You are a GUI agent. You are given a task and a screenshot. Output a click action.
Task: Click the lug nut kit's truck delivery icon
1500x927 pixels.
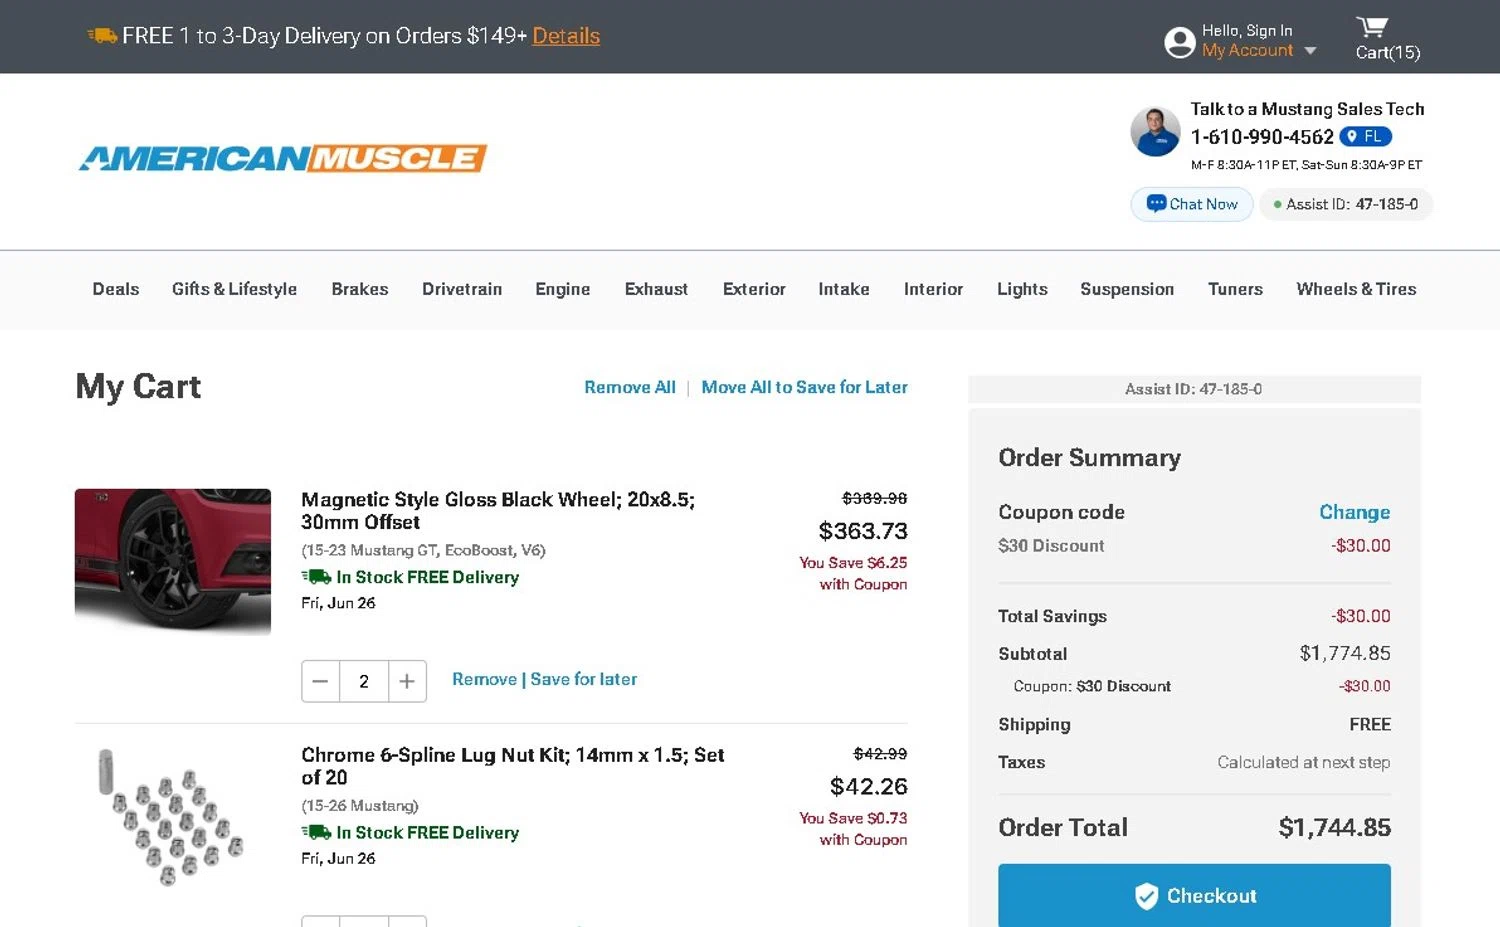[317, 832]
